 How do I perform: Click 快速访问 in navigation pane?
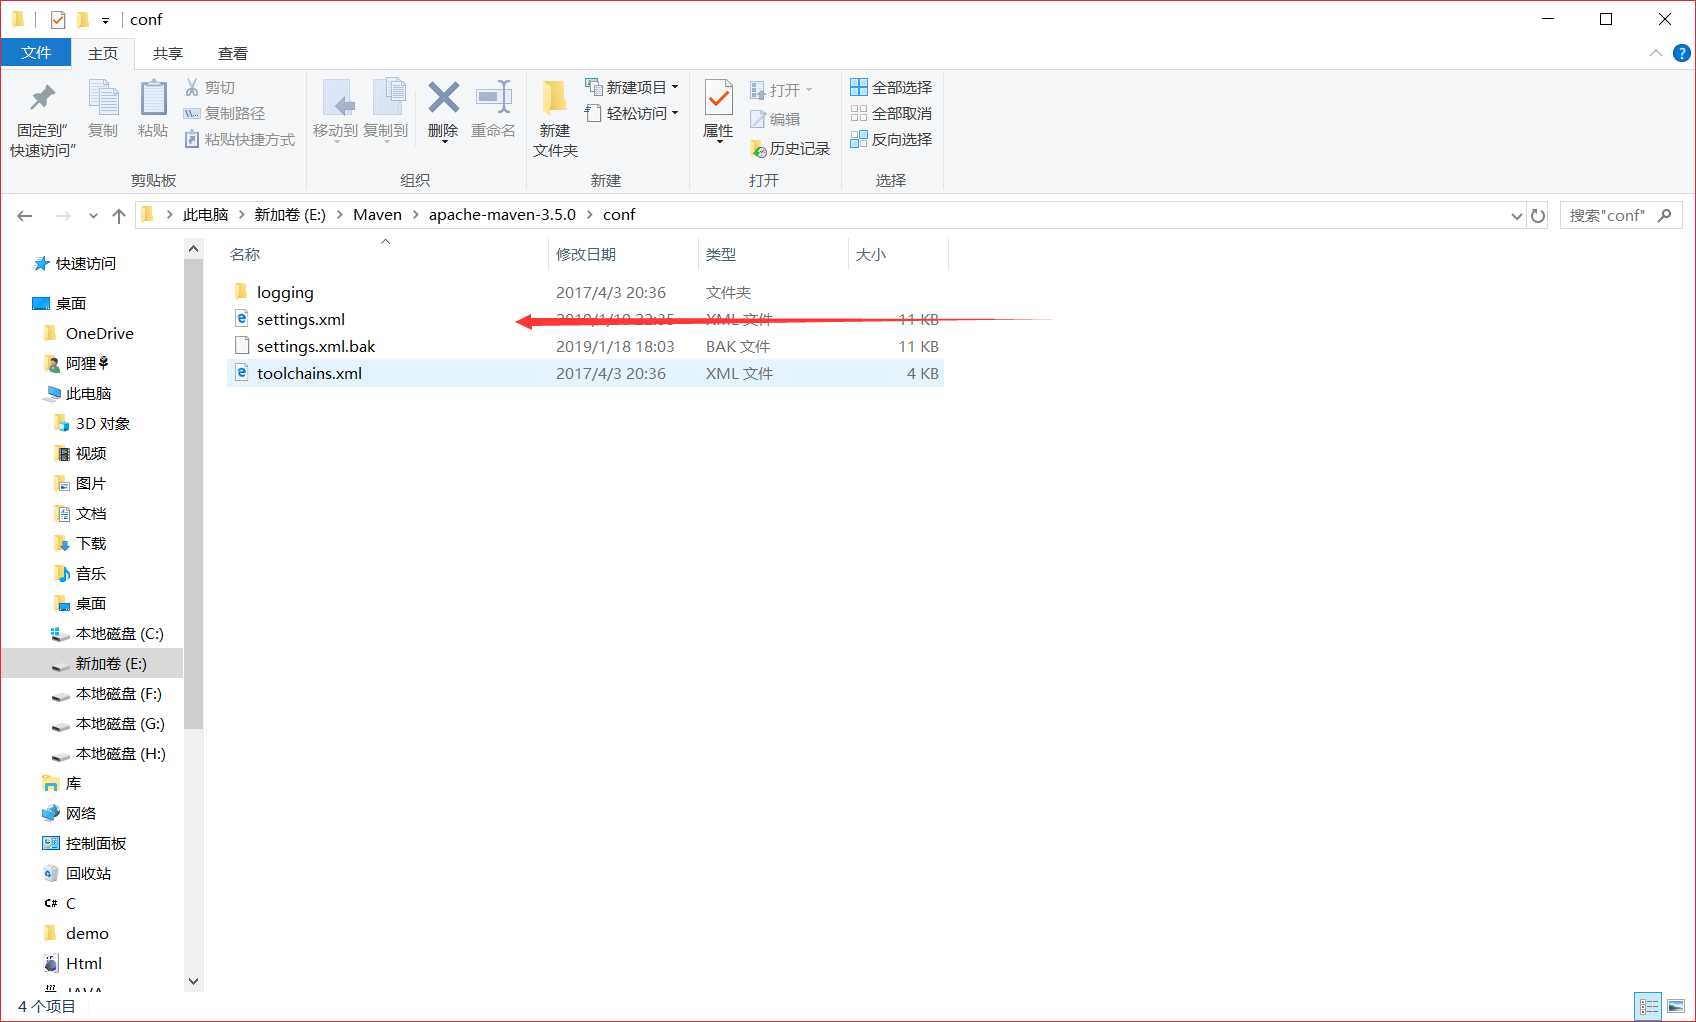[85, 263]
